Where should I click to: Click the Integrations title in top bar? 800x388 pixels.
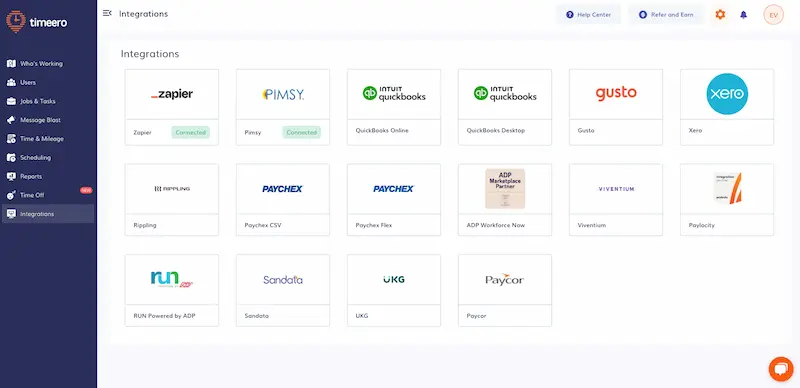143,14
